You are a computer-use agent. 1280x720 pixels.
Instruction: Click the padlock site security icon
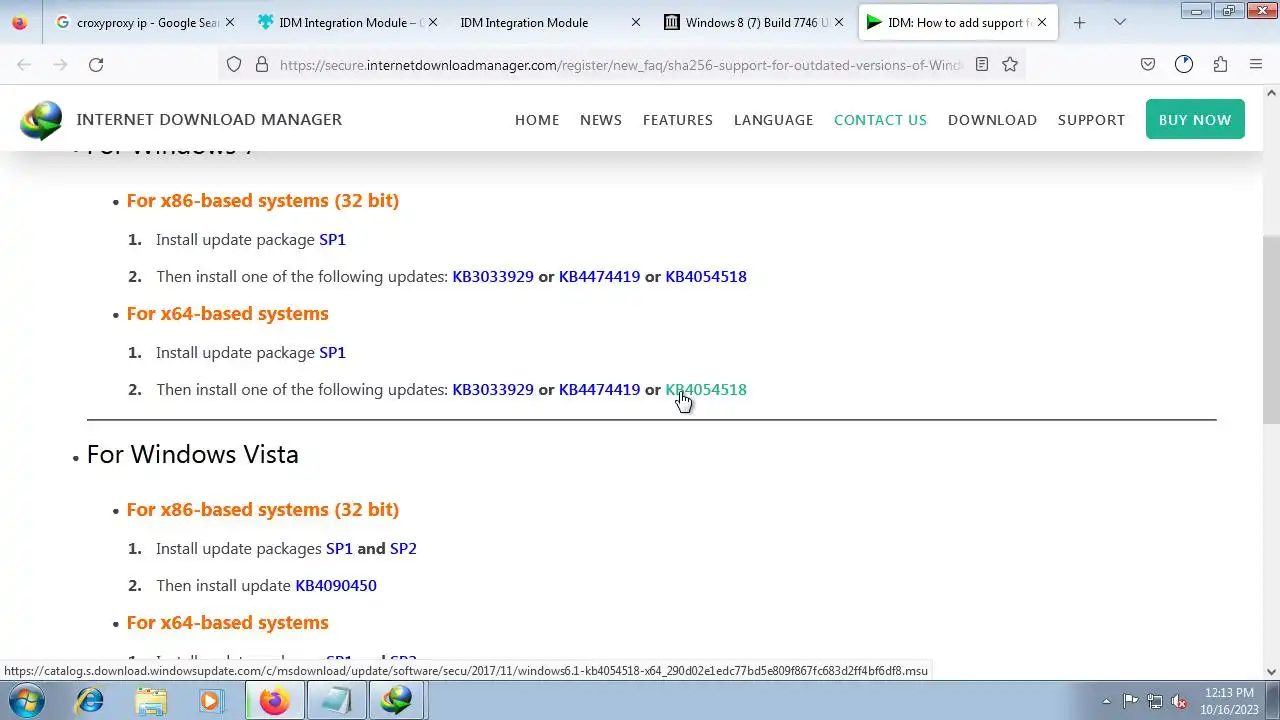point(262,64)
